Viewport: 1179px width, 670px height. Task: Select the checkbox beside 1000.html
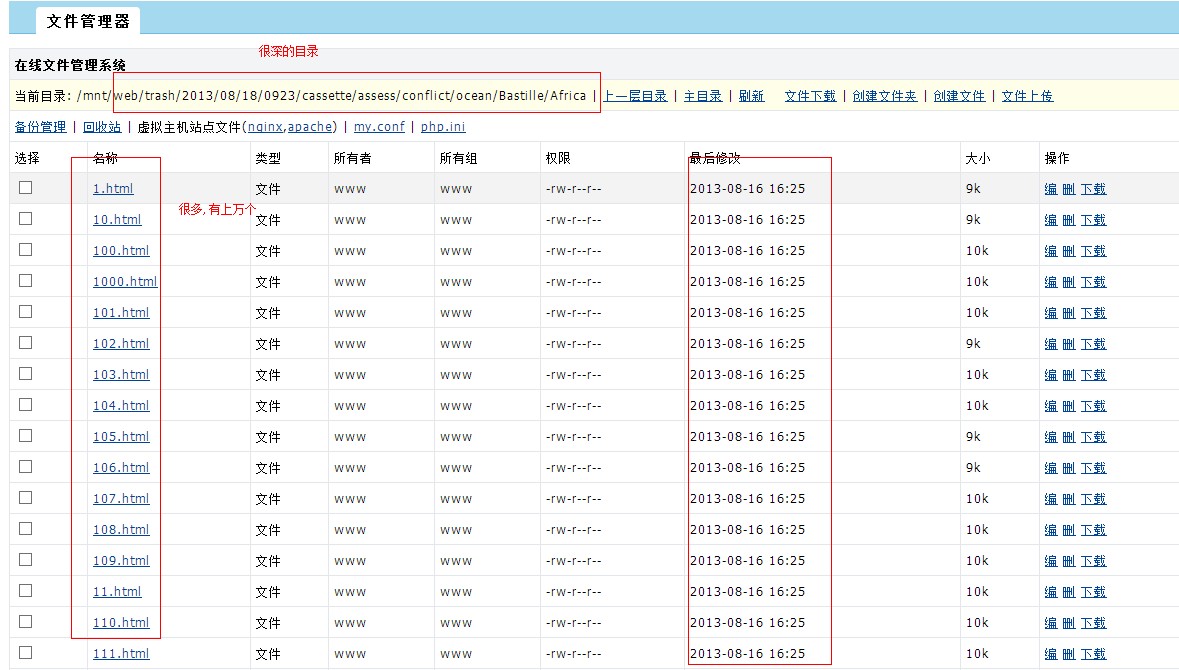click(26, 281)
